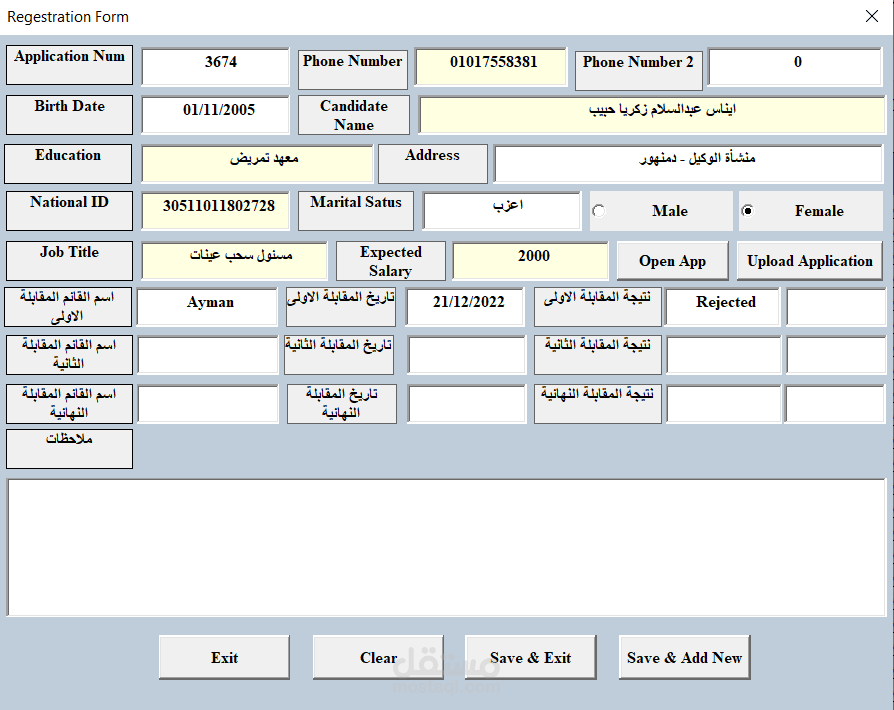Click the تاريخ المقابلة النهائية label
Viewport: 894px width, 710px height.
pyautogui.click(x=342, y=404)
